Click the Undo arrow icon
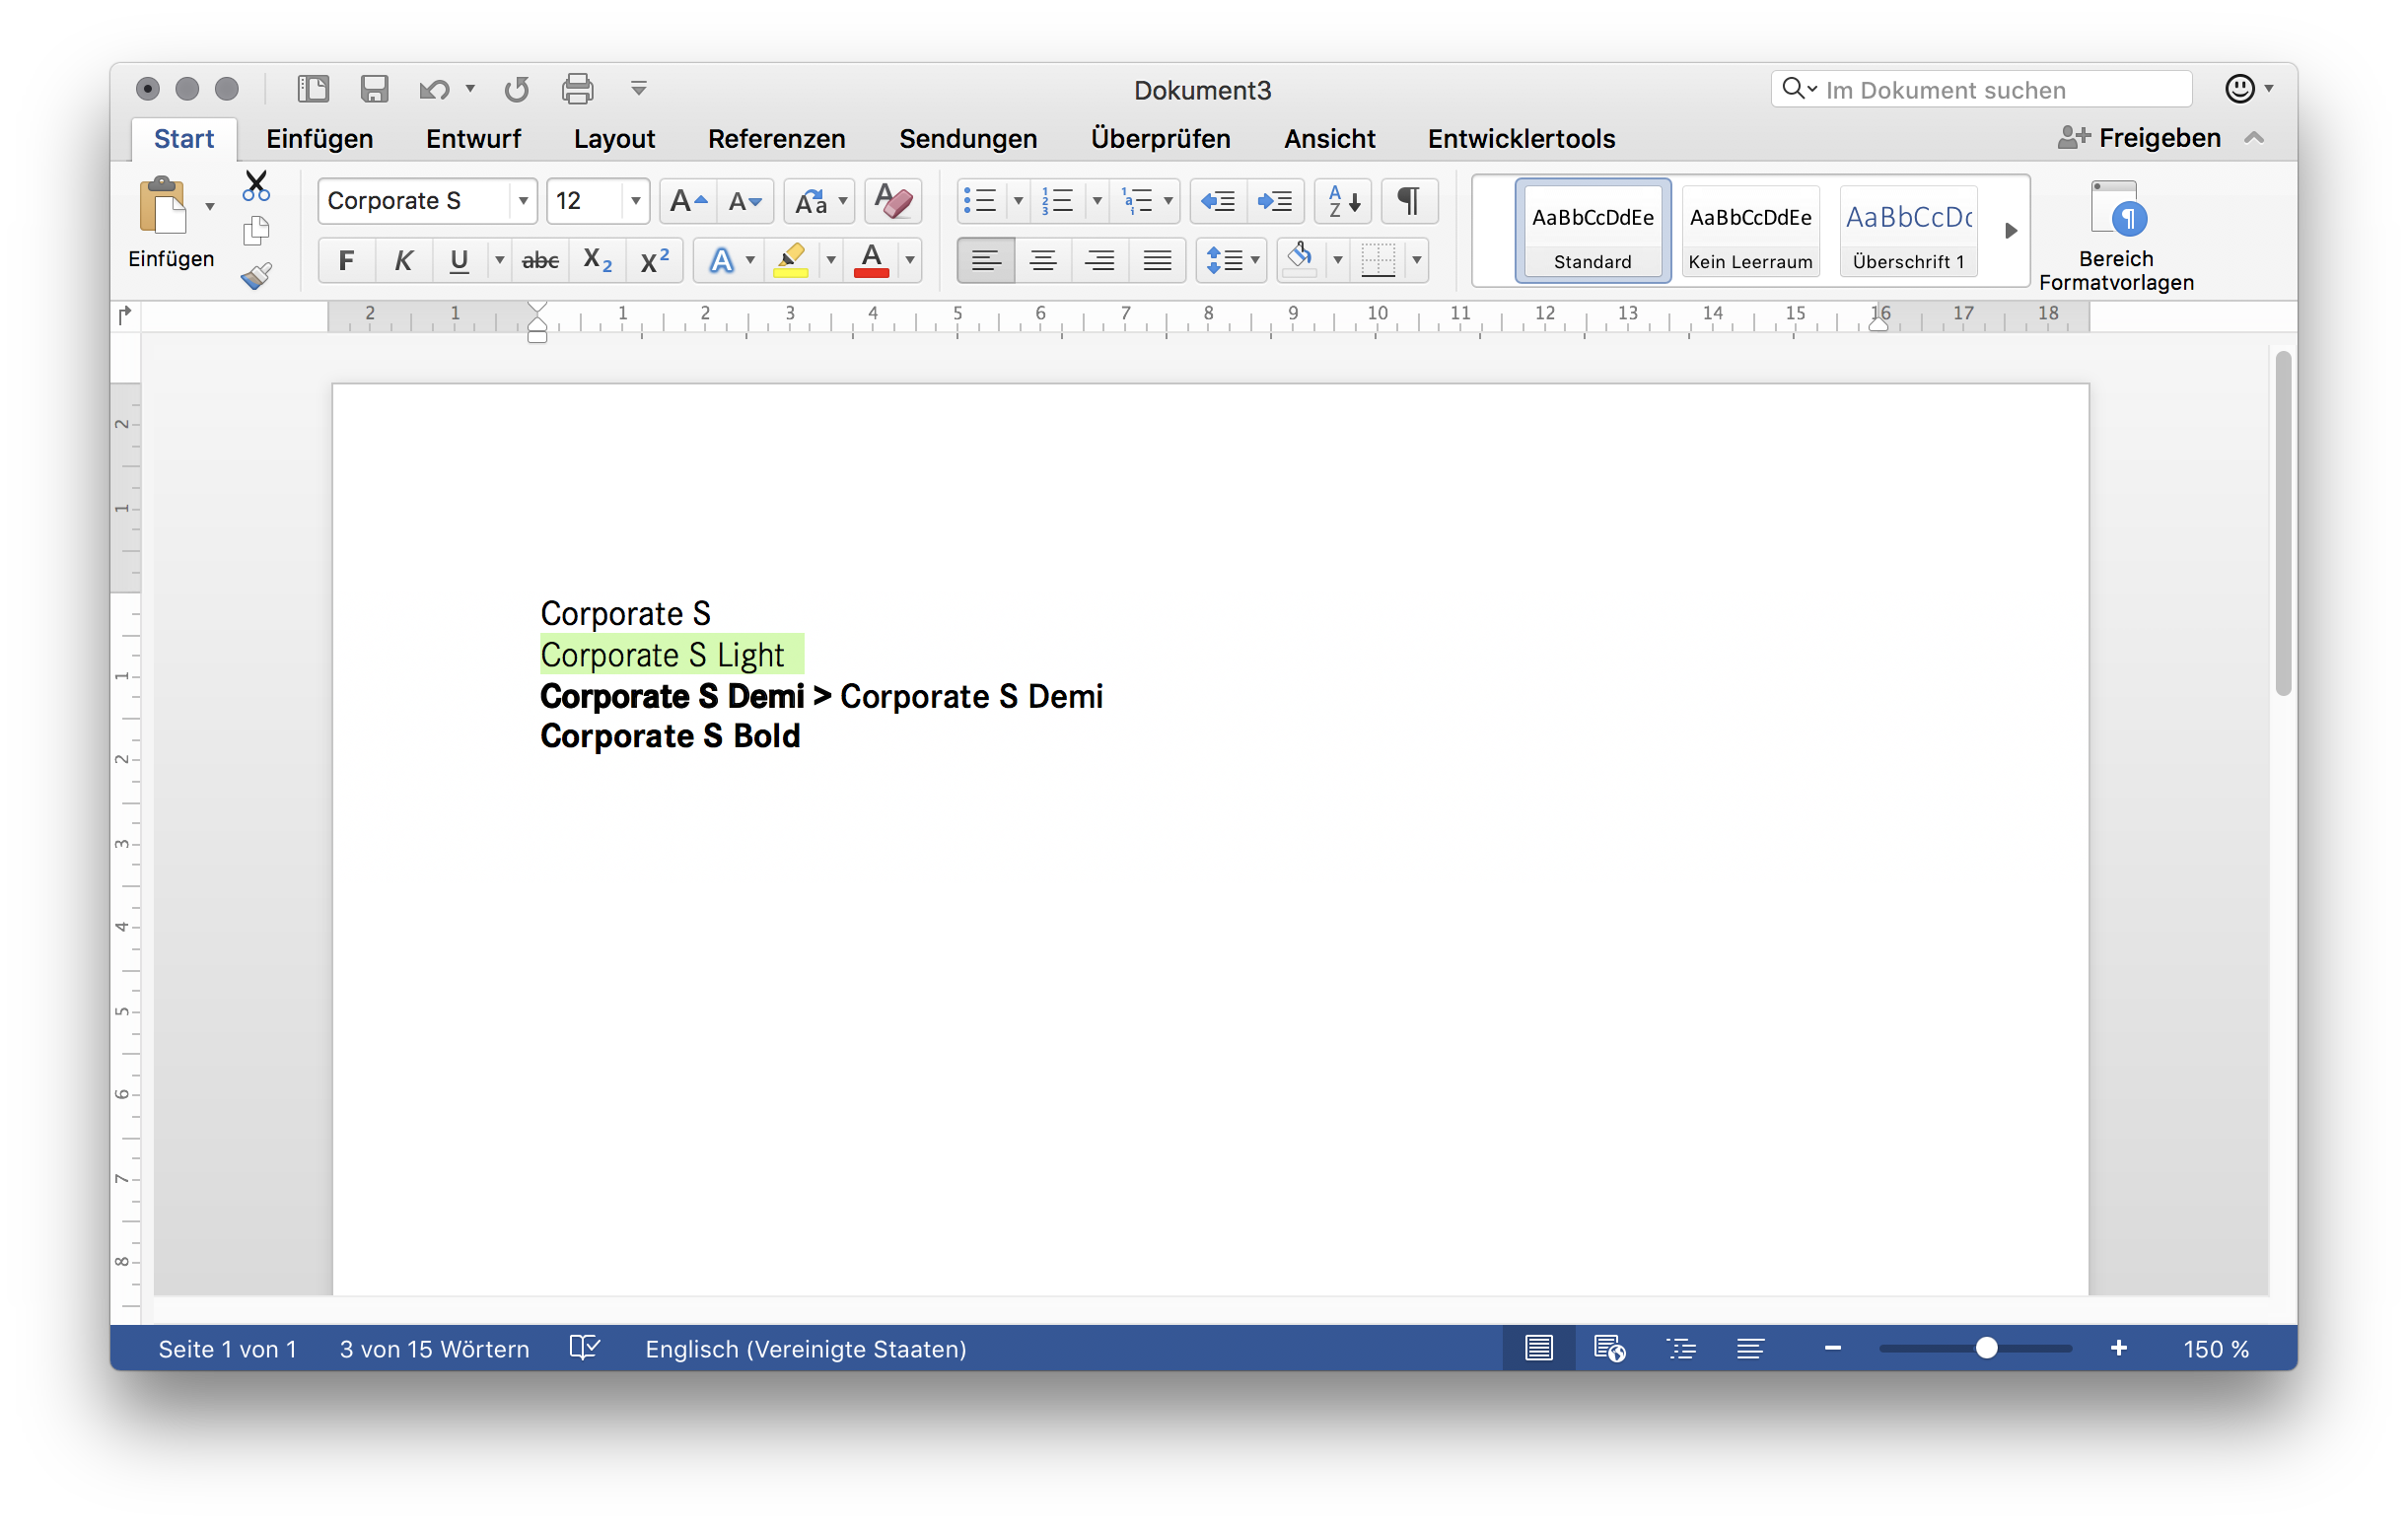The image size is (2408, 1528). point(433,89)
